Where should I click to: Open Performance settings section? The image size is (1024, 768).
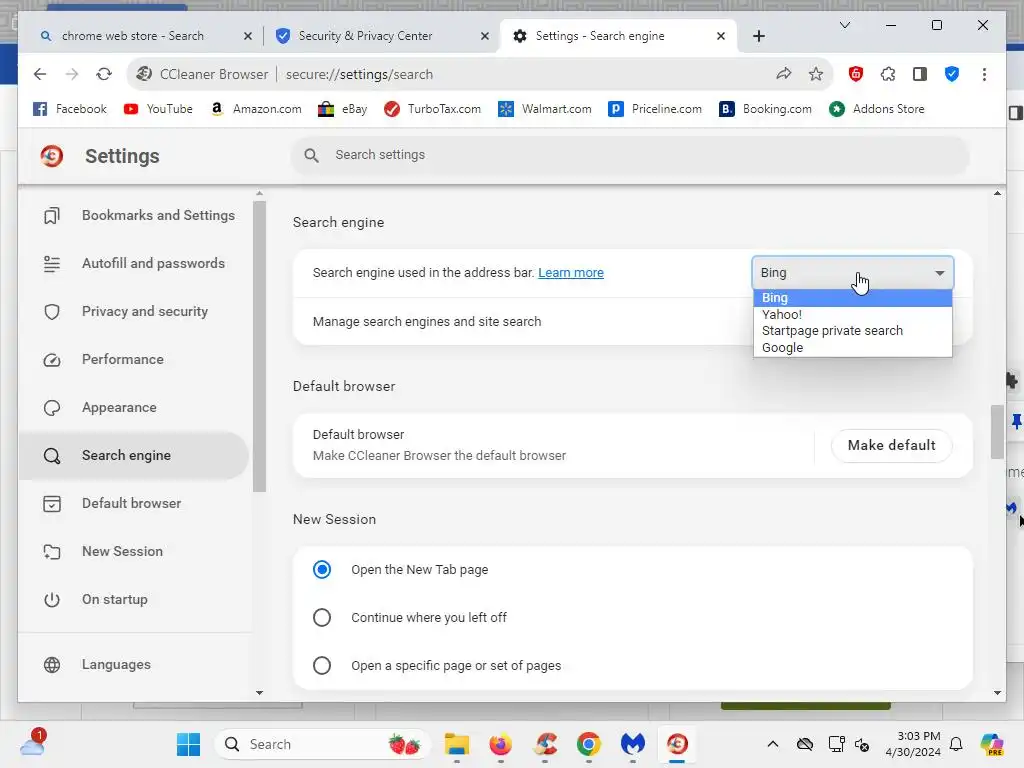[135, 359]
